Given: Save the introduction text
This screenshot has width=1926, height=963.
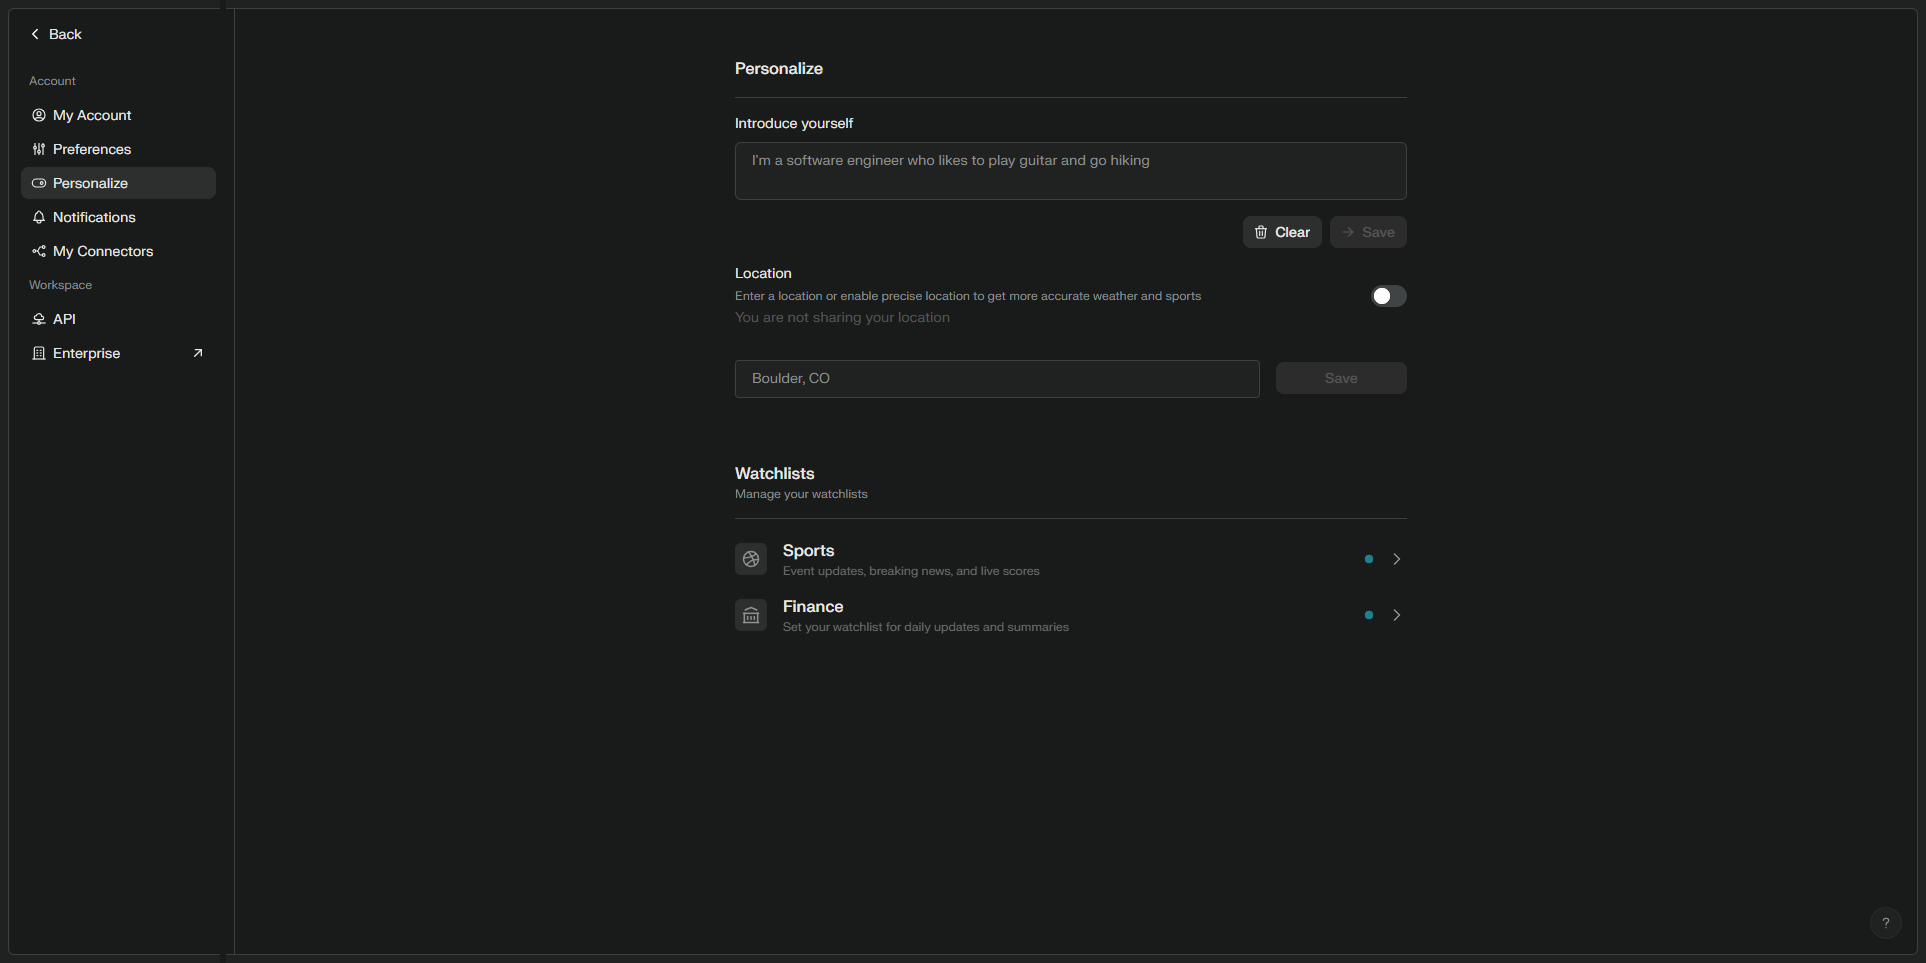Looking at the screenshot, I should [1368, 232].
